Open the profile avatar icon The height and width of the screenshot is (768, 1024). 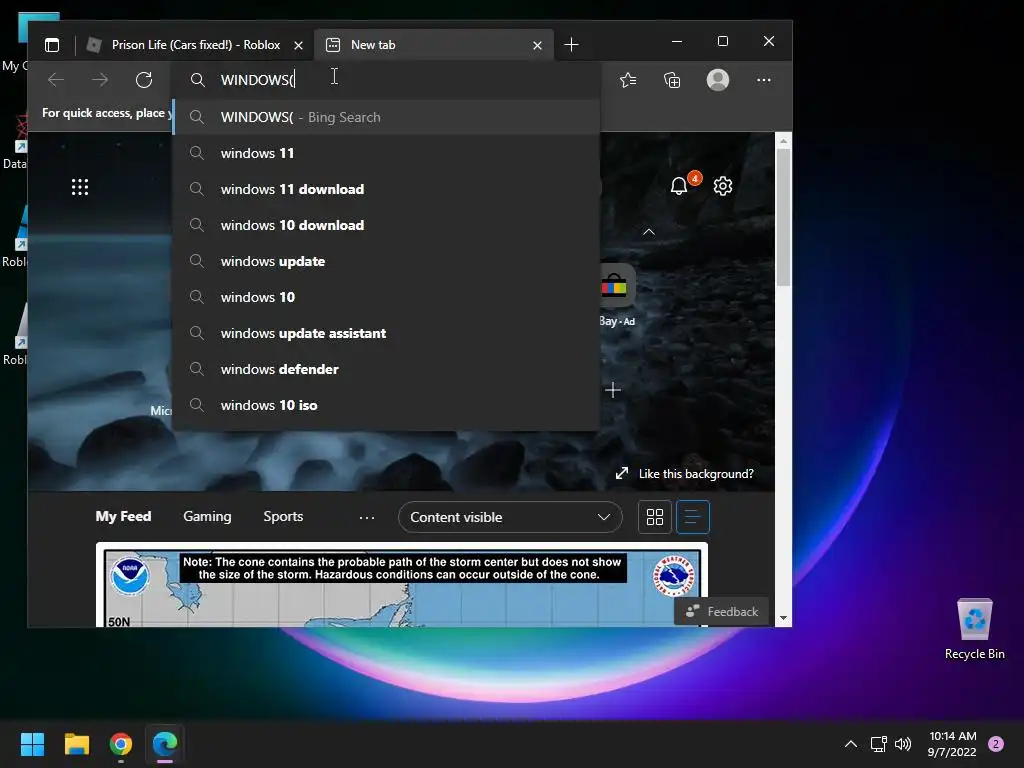click(718, 80)
